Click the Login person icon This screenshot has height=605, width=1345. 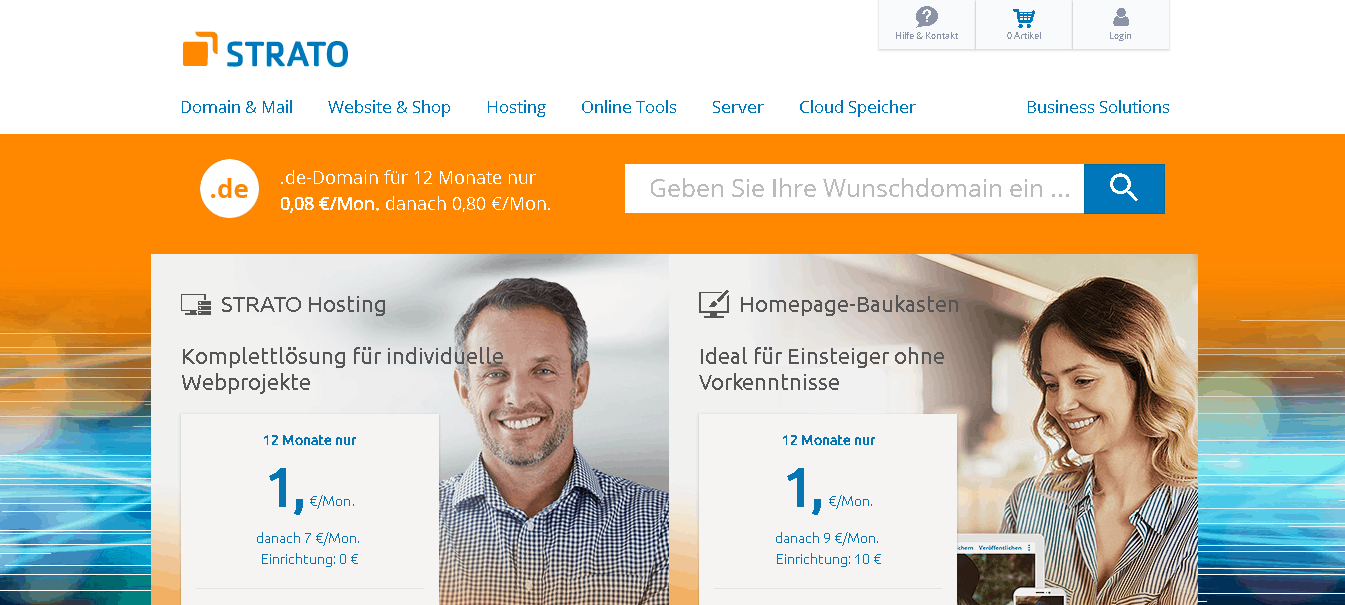(x=1120, y=17)
